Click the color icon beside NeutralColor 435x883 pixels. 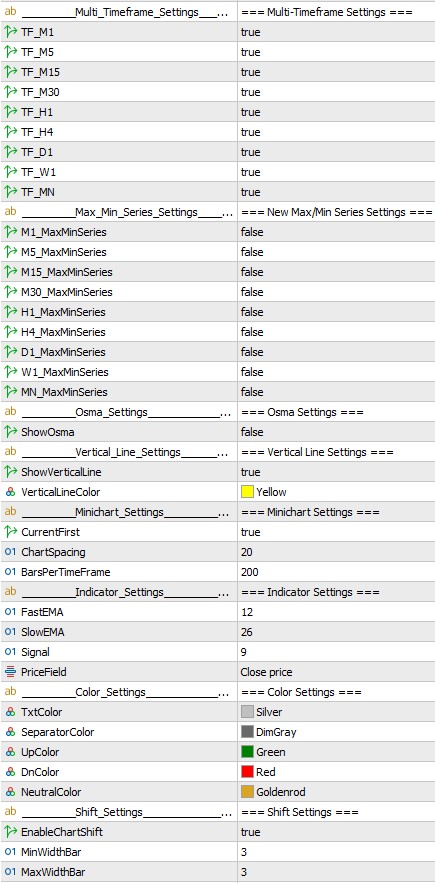click(x=10, y=792)
